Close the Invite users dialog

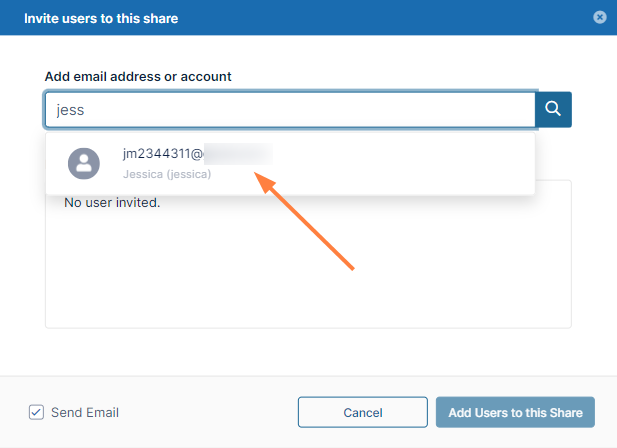click(599, 17)
